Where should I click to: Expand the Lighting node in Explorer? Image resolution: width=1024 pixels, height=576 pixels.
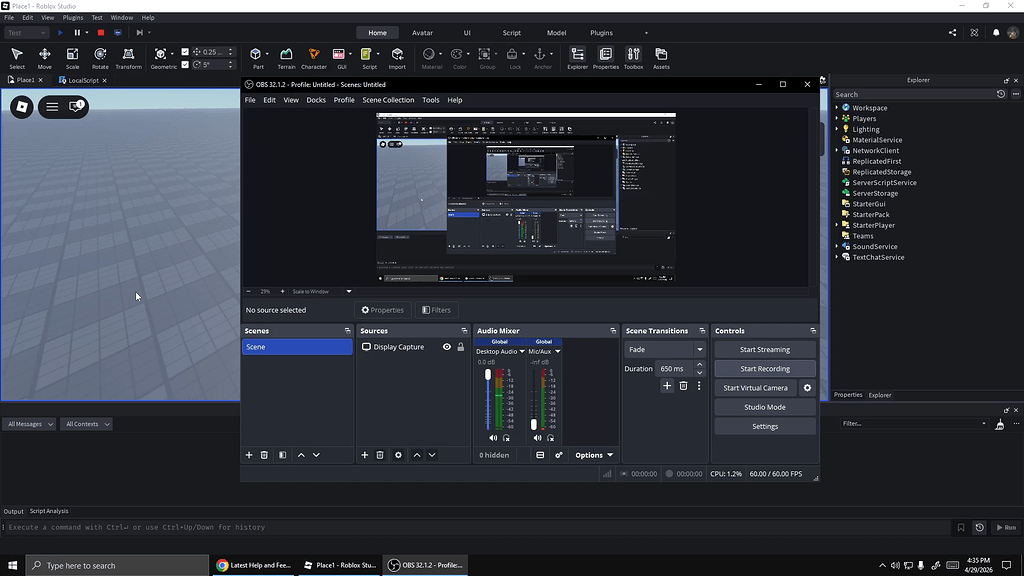pyautogui.click(x=837, y=129)
